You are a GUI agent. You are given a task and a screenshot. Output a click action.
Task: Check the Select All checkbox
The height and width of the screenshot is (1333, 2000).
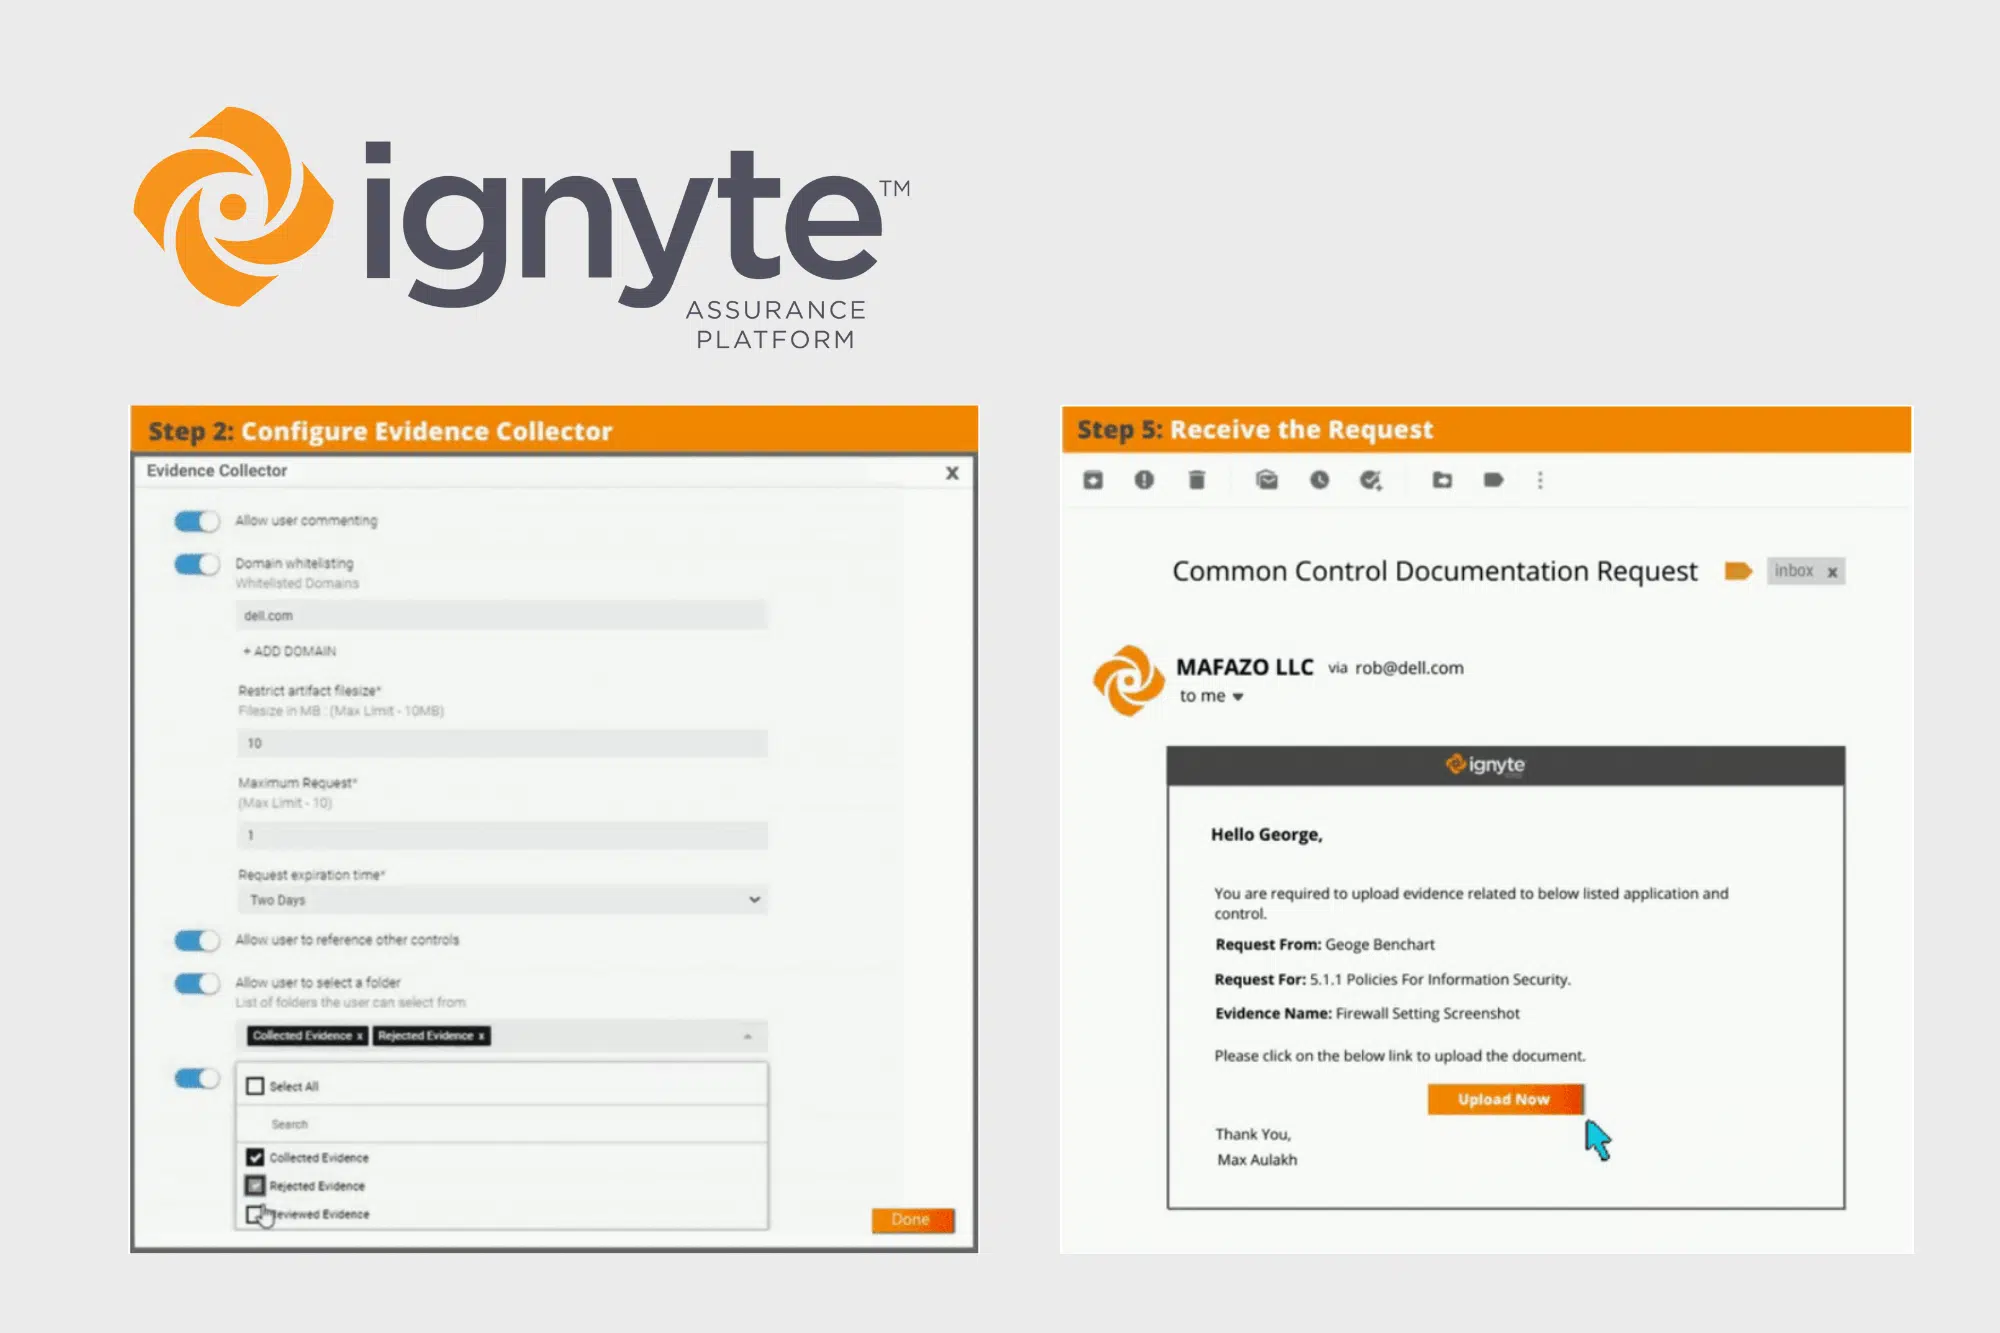(x=255, y=1086)
